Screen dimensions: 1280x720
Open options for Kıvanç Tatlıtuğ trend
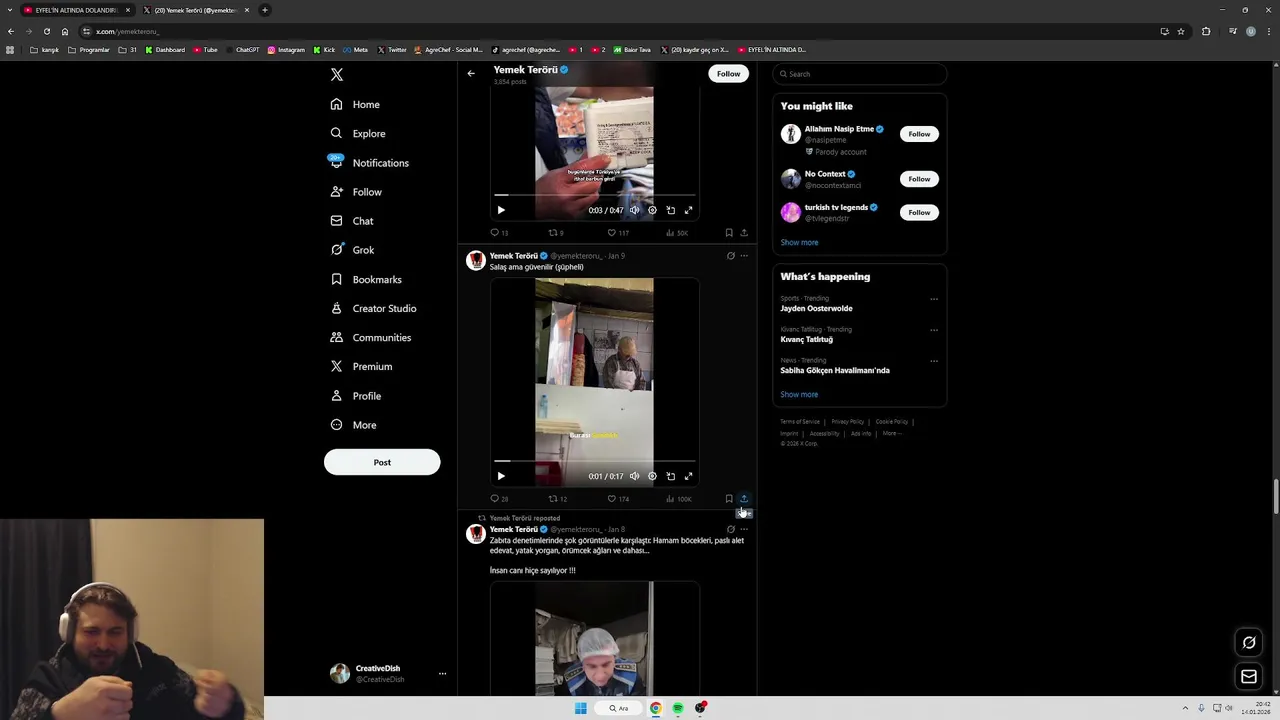934,330
